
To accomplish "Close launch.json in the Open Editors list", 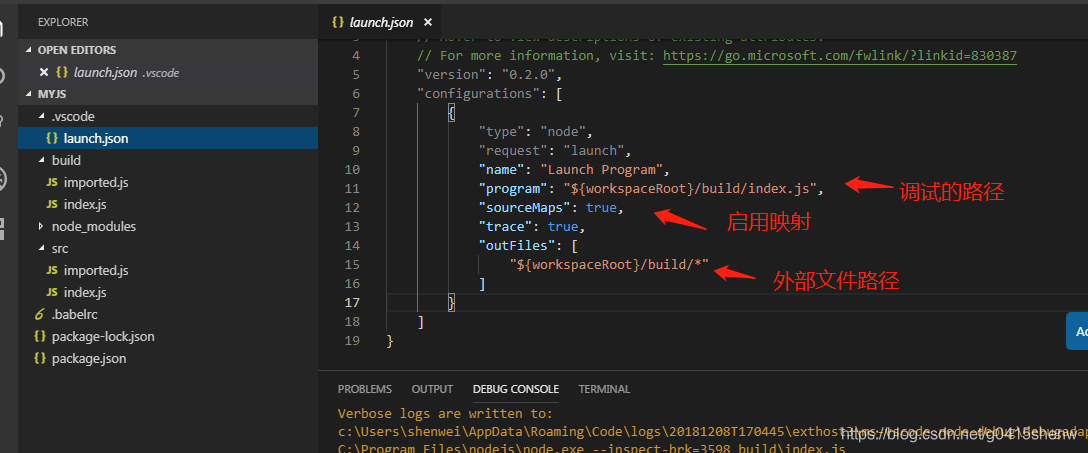I will [44, 72].
